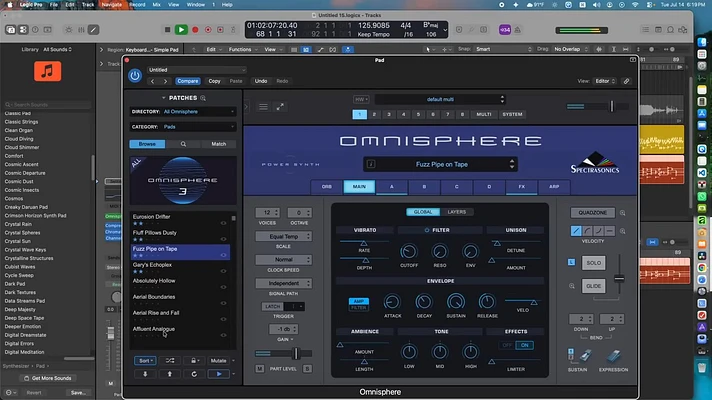712x400 pixels.
Task: Click the Compare button
Action: tap(188, 81)
